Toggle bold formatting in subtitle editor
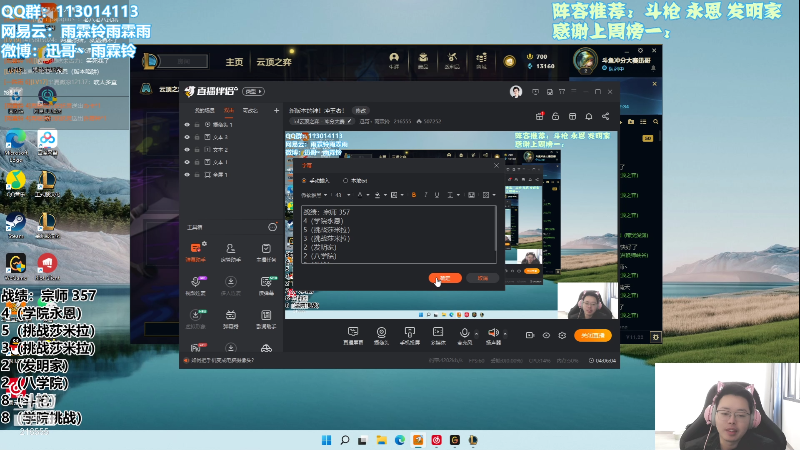 pyautogui.click(x=414, y=195)
